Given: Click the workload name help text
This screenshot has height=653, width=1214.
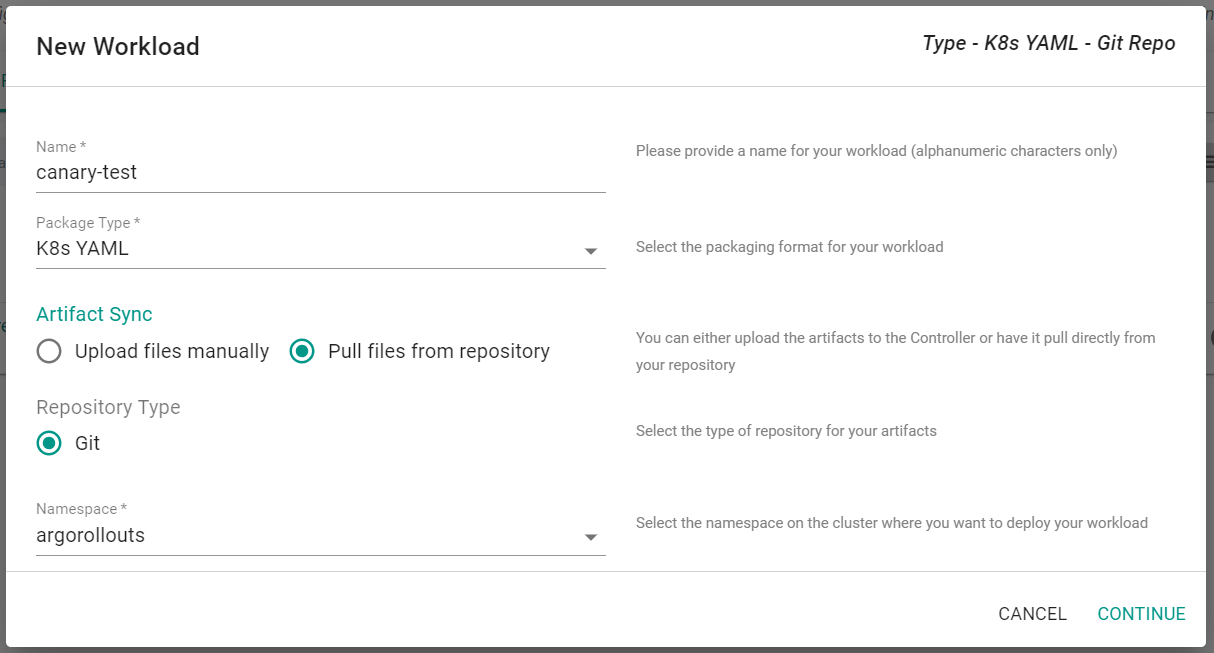Looking at the screenshot, I should [x=876, y=151].
